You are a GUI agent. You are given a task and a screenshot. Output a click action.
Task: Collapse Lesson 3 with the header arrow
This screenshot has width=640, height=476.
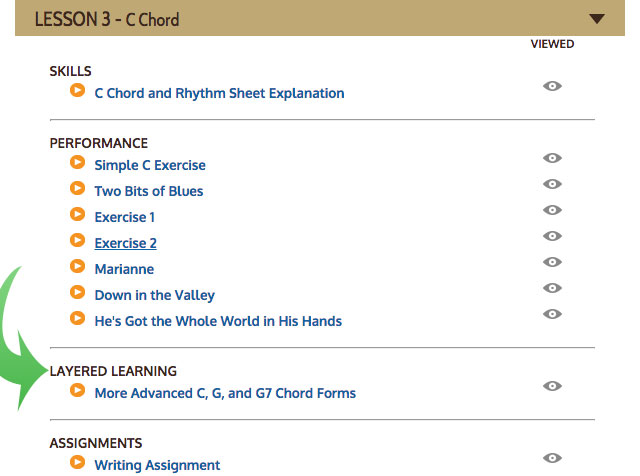click(x=597, y=18)
